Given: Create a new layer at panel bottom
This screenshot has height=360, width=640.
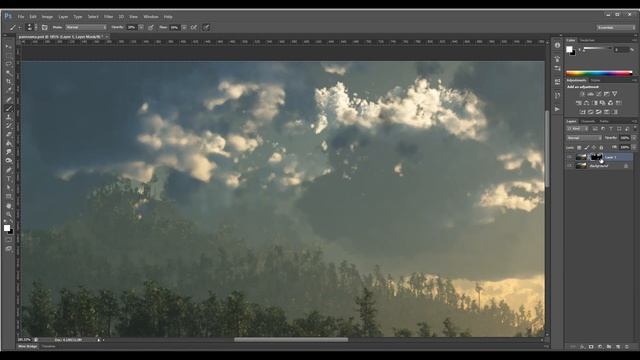Looking at the screenshot, I should point(618,347).
